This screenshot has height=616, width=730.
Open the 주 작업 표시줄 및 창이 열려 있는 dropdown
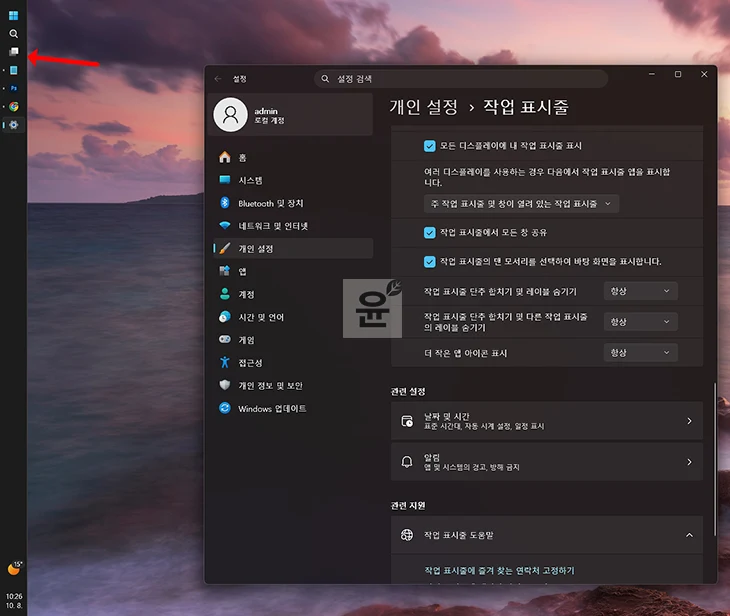(x=521, y=204)
